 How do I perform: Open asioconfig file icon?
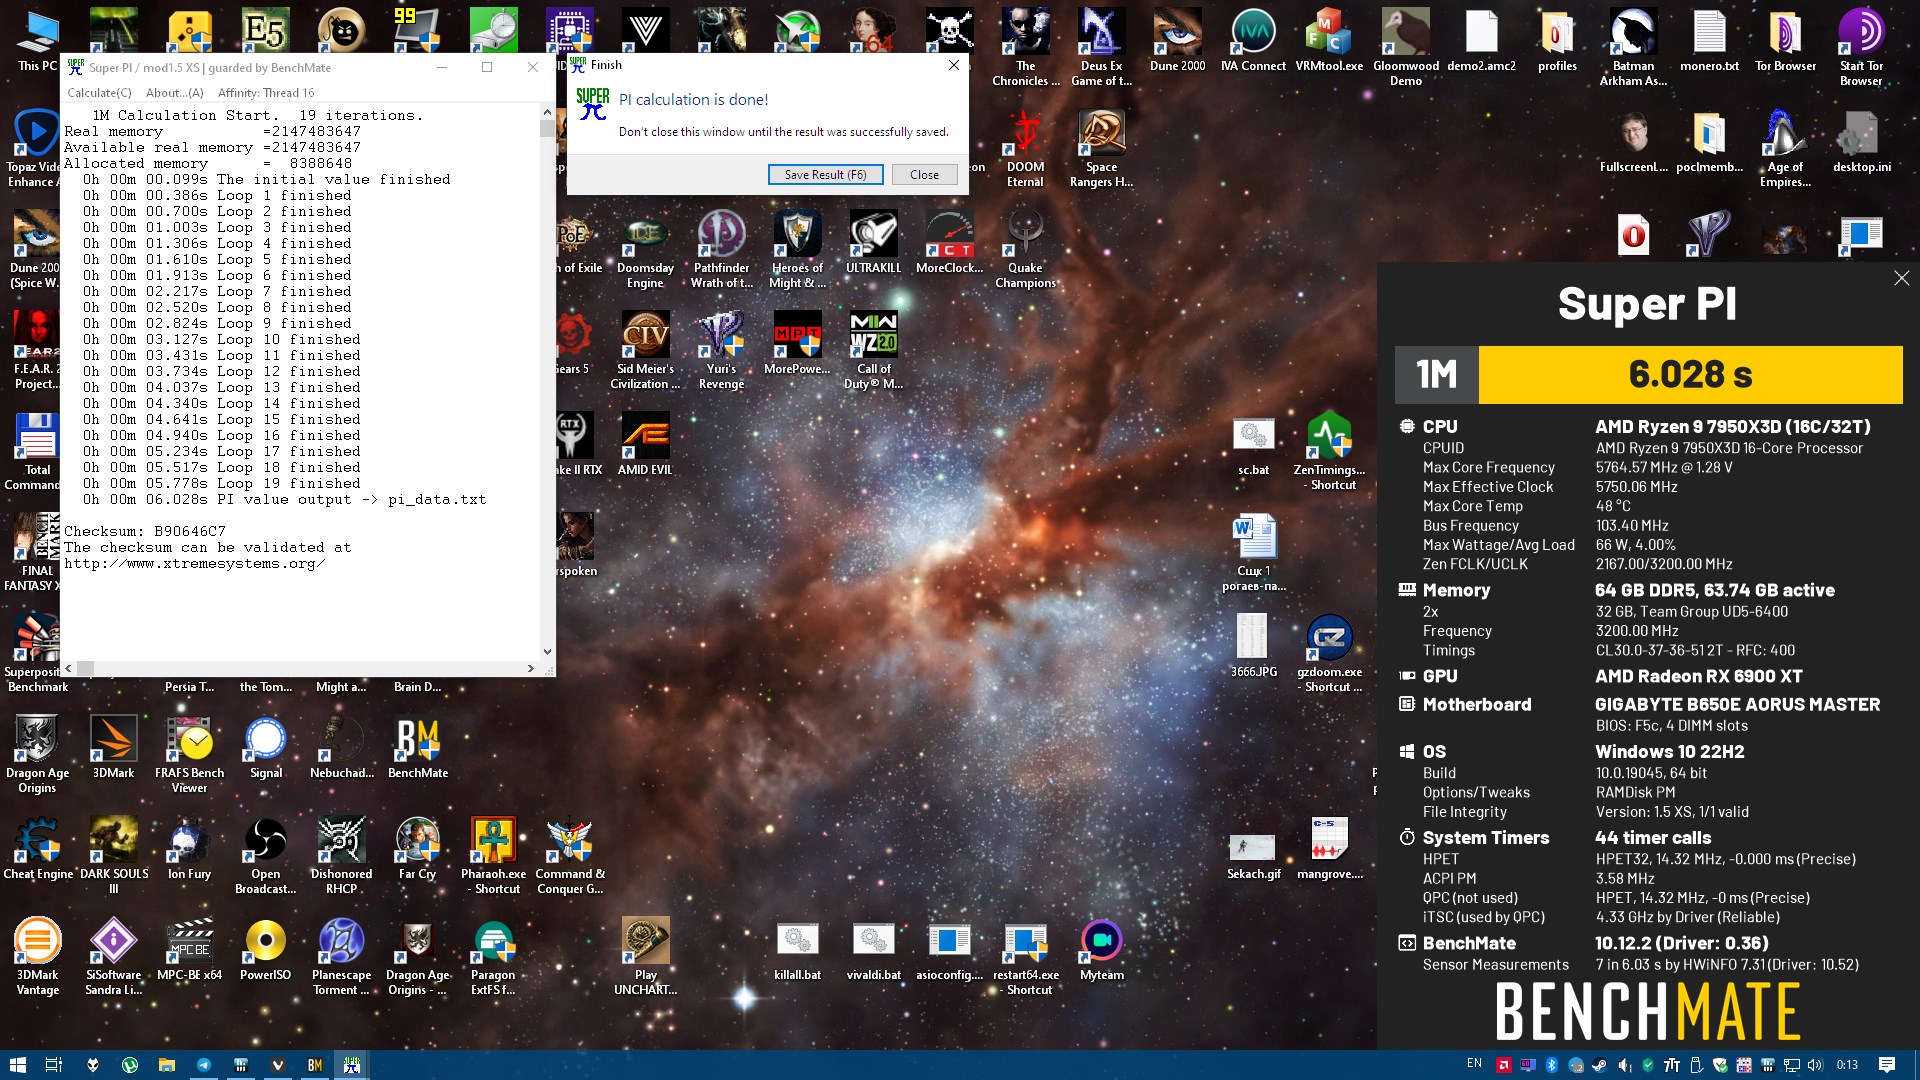coord(950,950)
